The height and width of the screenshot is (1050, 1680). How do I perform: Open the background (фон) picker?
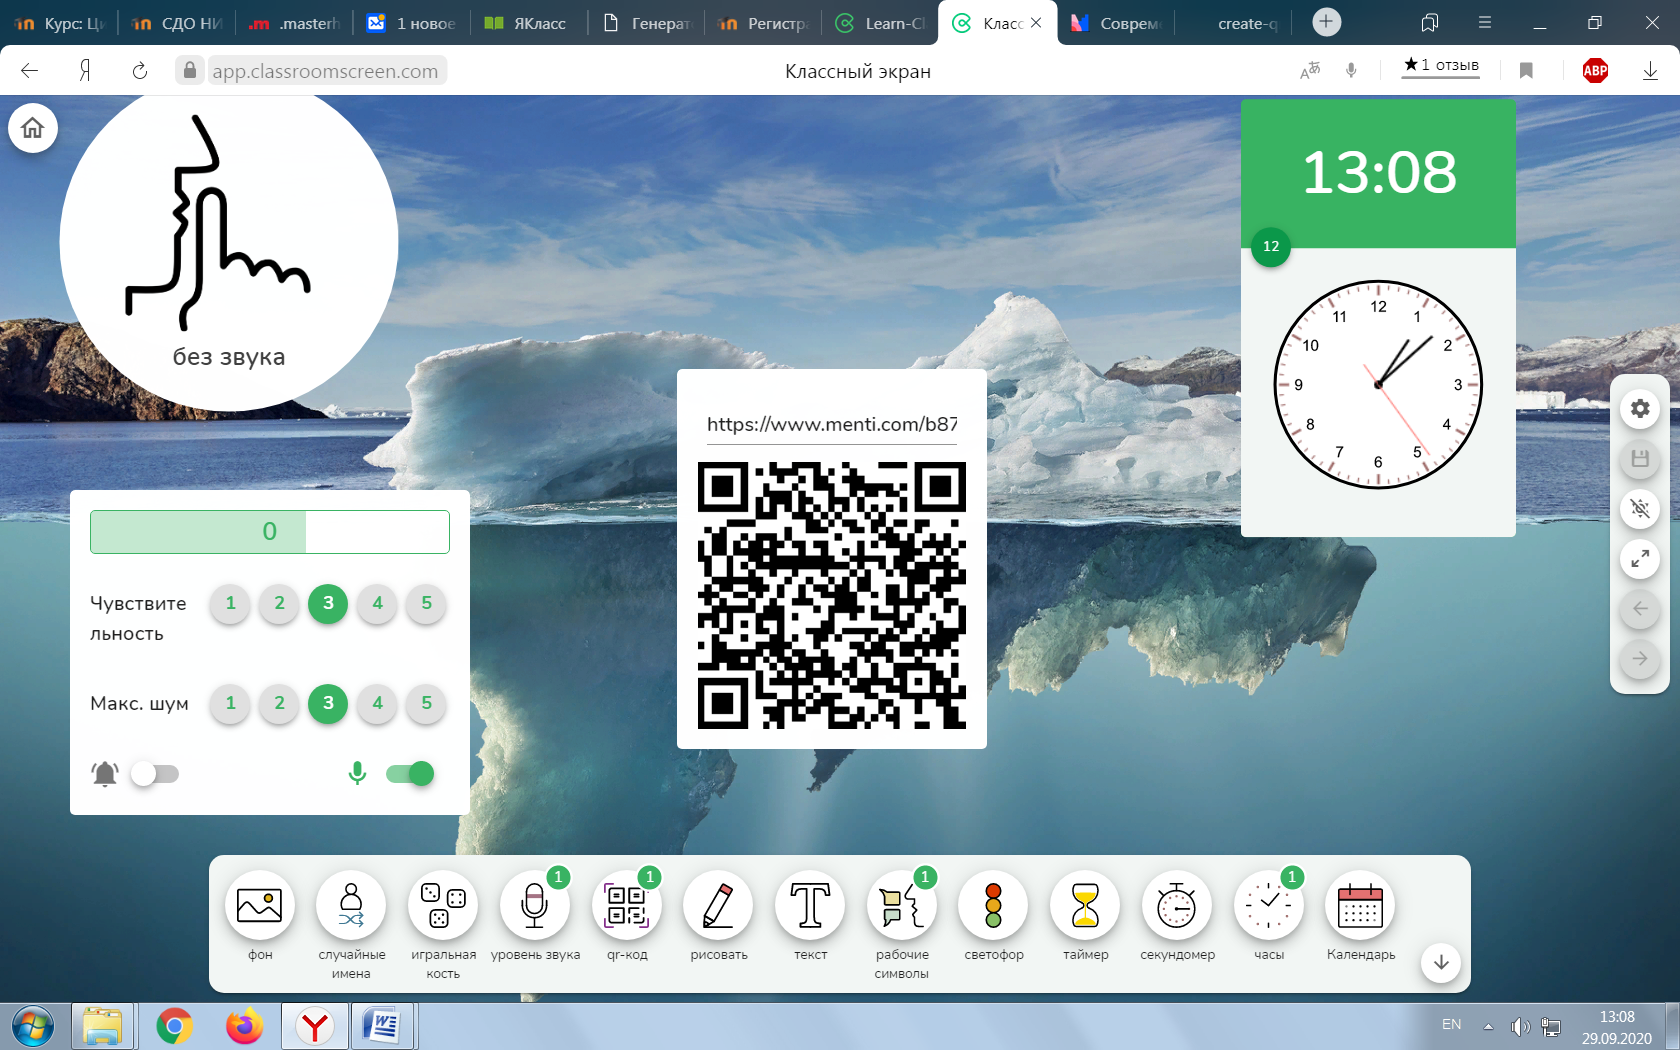(x=260, y=906)
